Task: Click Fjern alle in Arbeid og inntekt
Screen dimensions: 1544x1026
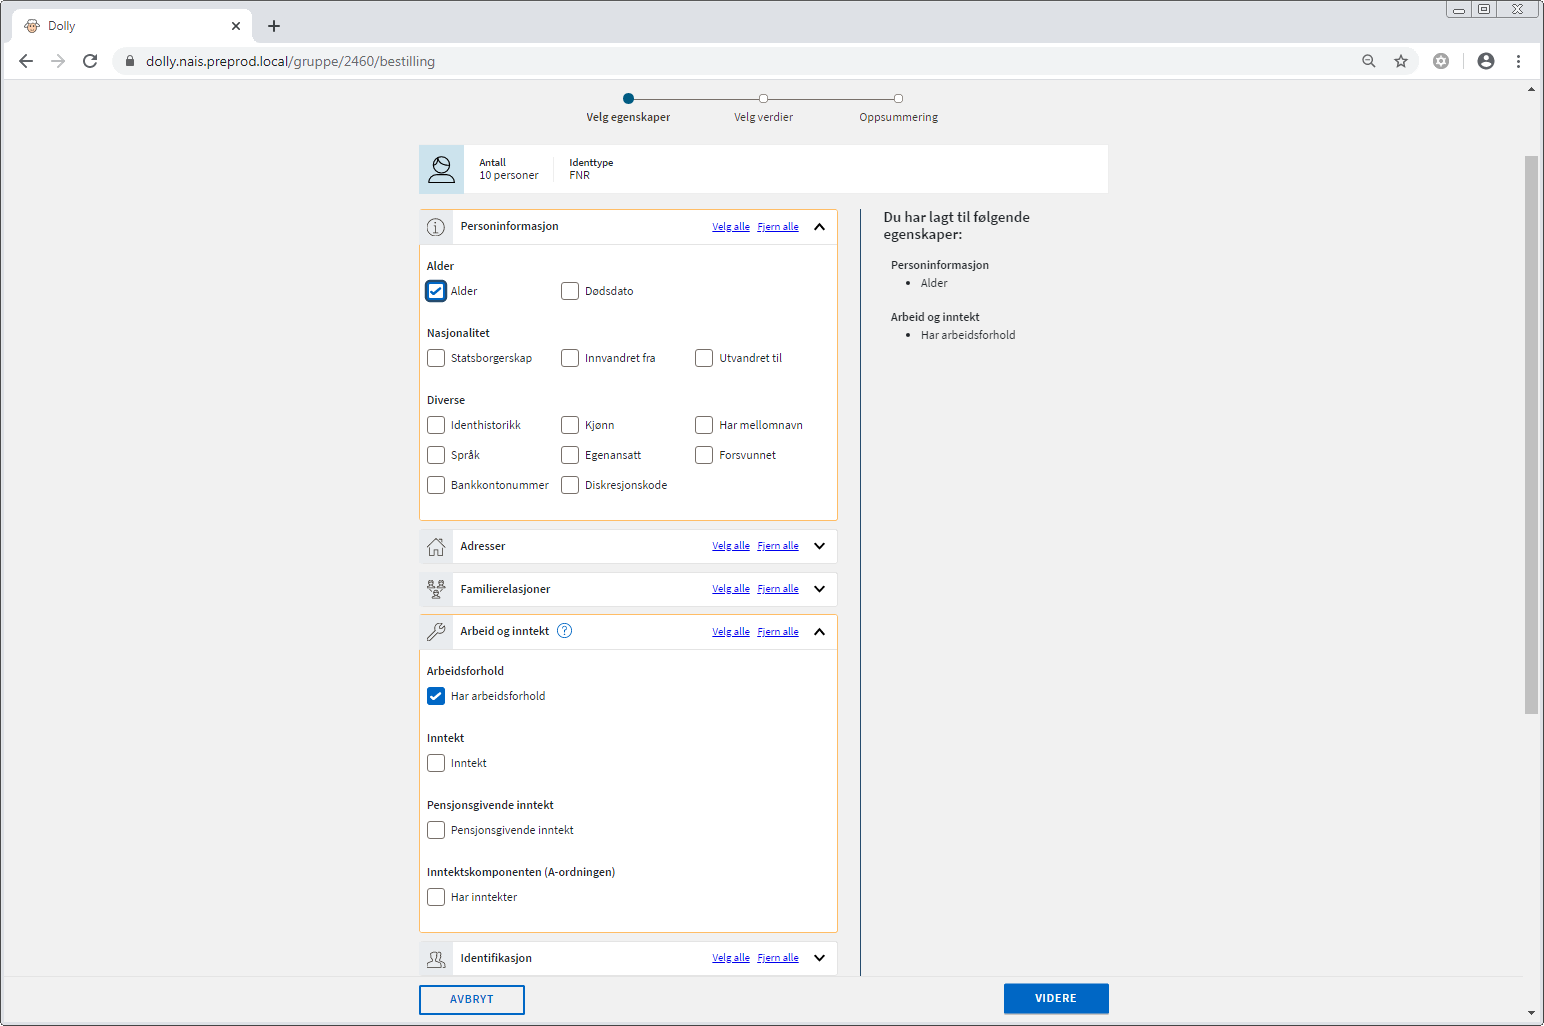Action: coord(778,632)
